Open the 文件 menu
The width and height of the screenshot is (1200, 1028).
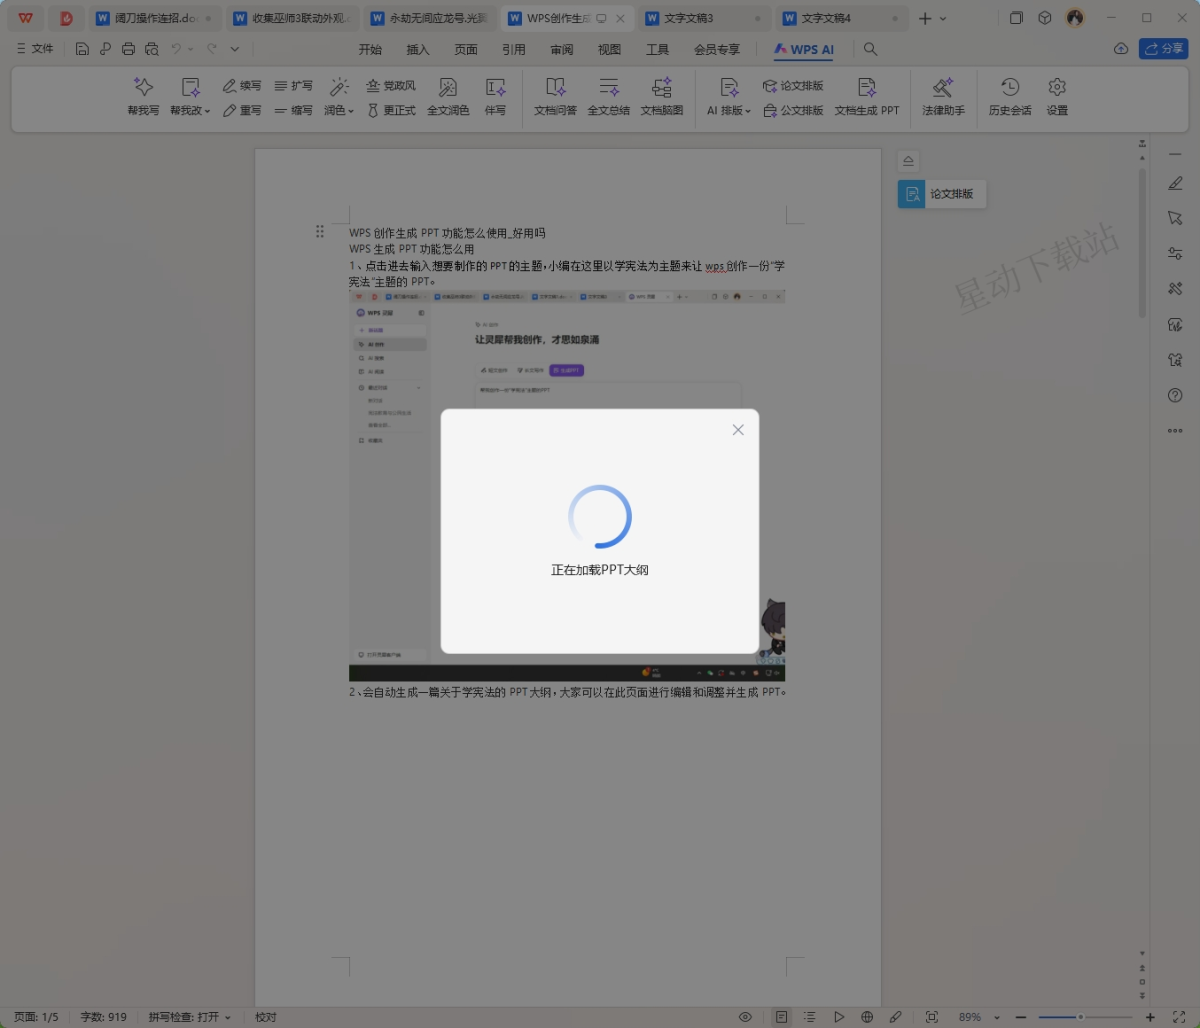(x=36, y=48)
